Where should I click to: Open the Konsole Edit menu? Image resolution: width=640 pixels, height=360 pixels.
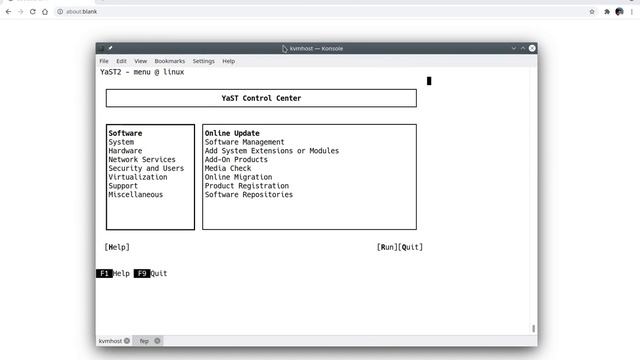[x=121, y=61]
